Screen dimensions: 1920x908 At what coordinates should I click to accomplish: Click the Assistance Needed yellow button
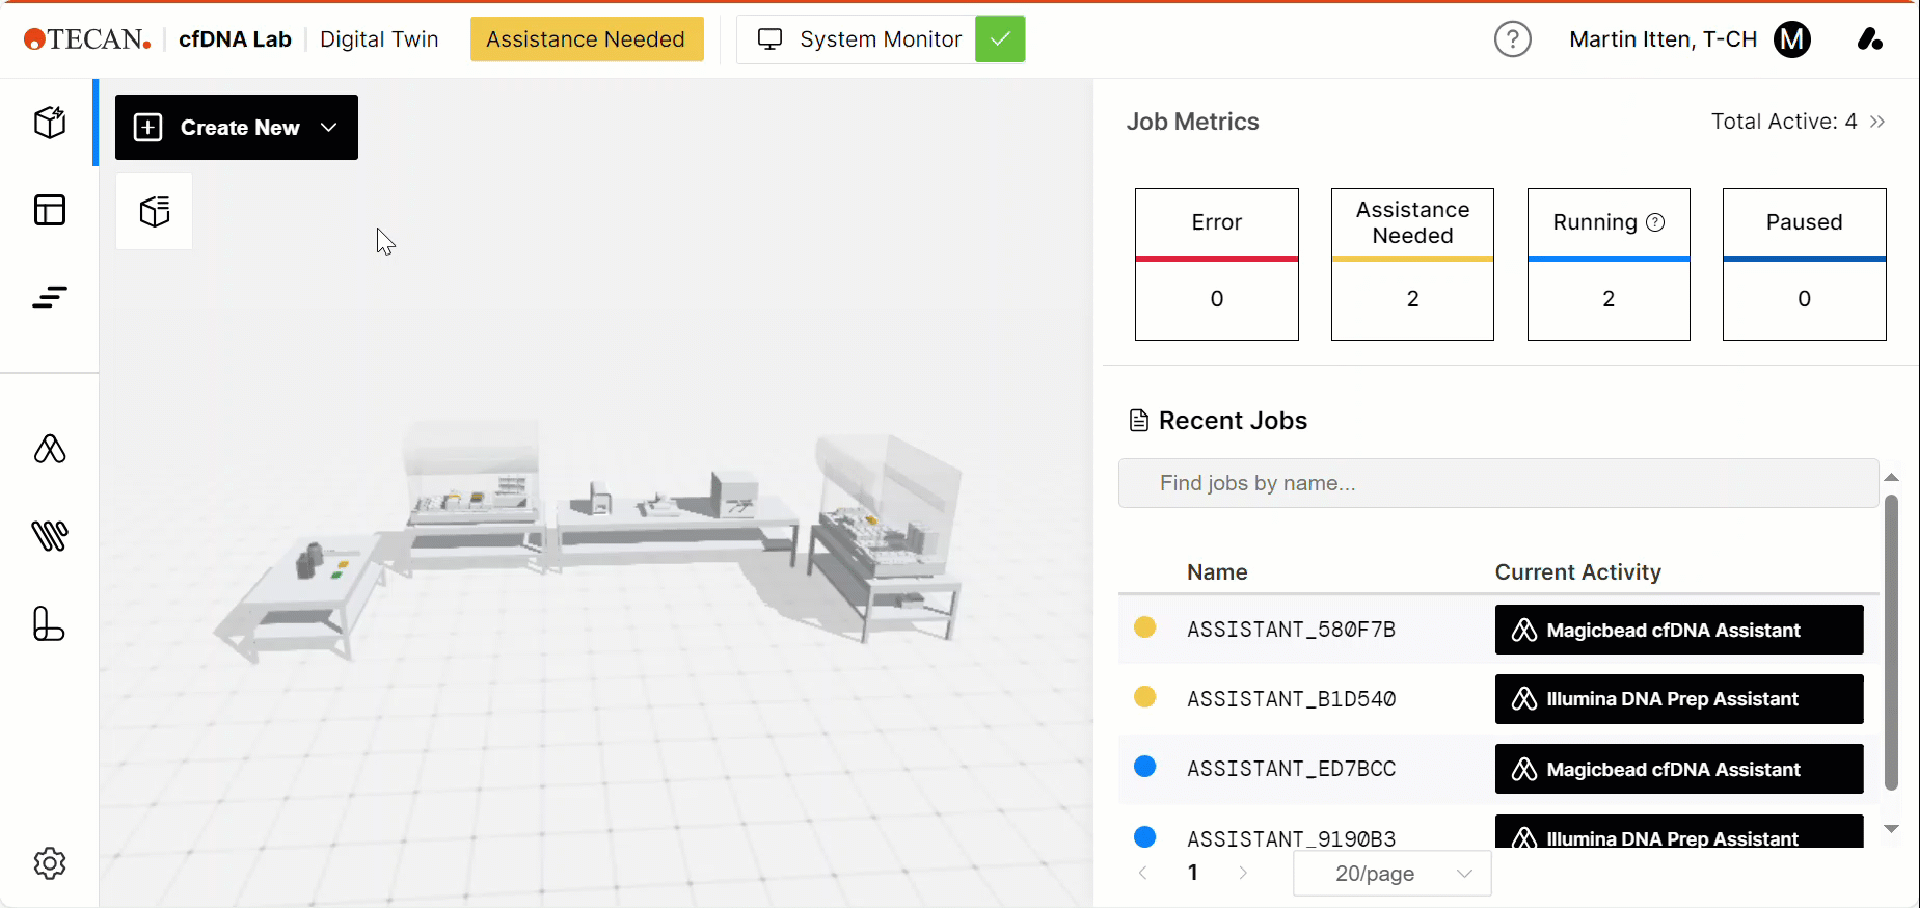point(586,39)
